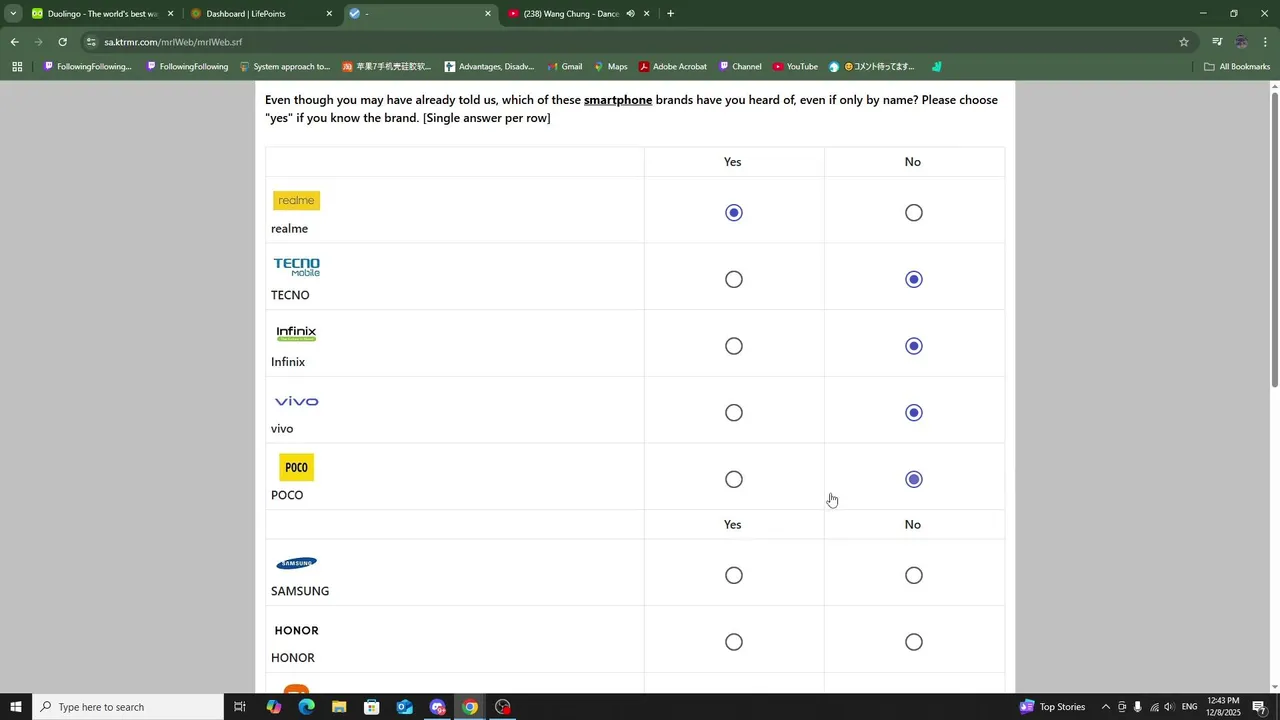This screenshot has height=720, width=1280.
Task: Mark Yes for Infinix
Action: pos(734,346)
